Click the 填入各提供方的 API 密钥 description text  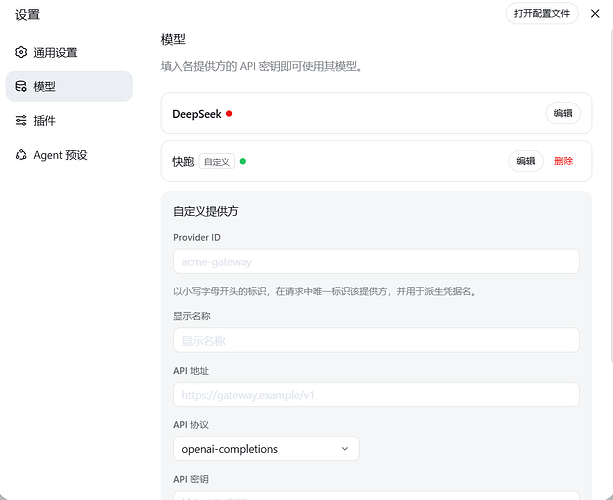[262, 66]
